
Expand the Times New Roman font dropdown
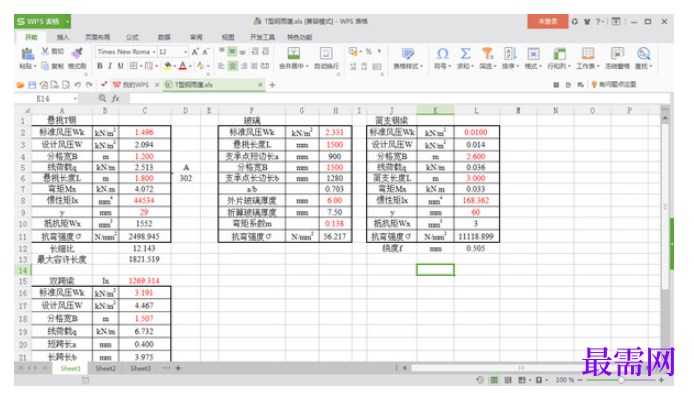point(154,52)
